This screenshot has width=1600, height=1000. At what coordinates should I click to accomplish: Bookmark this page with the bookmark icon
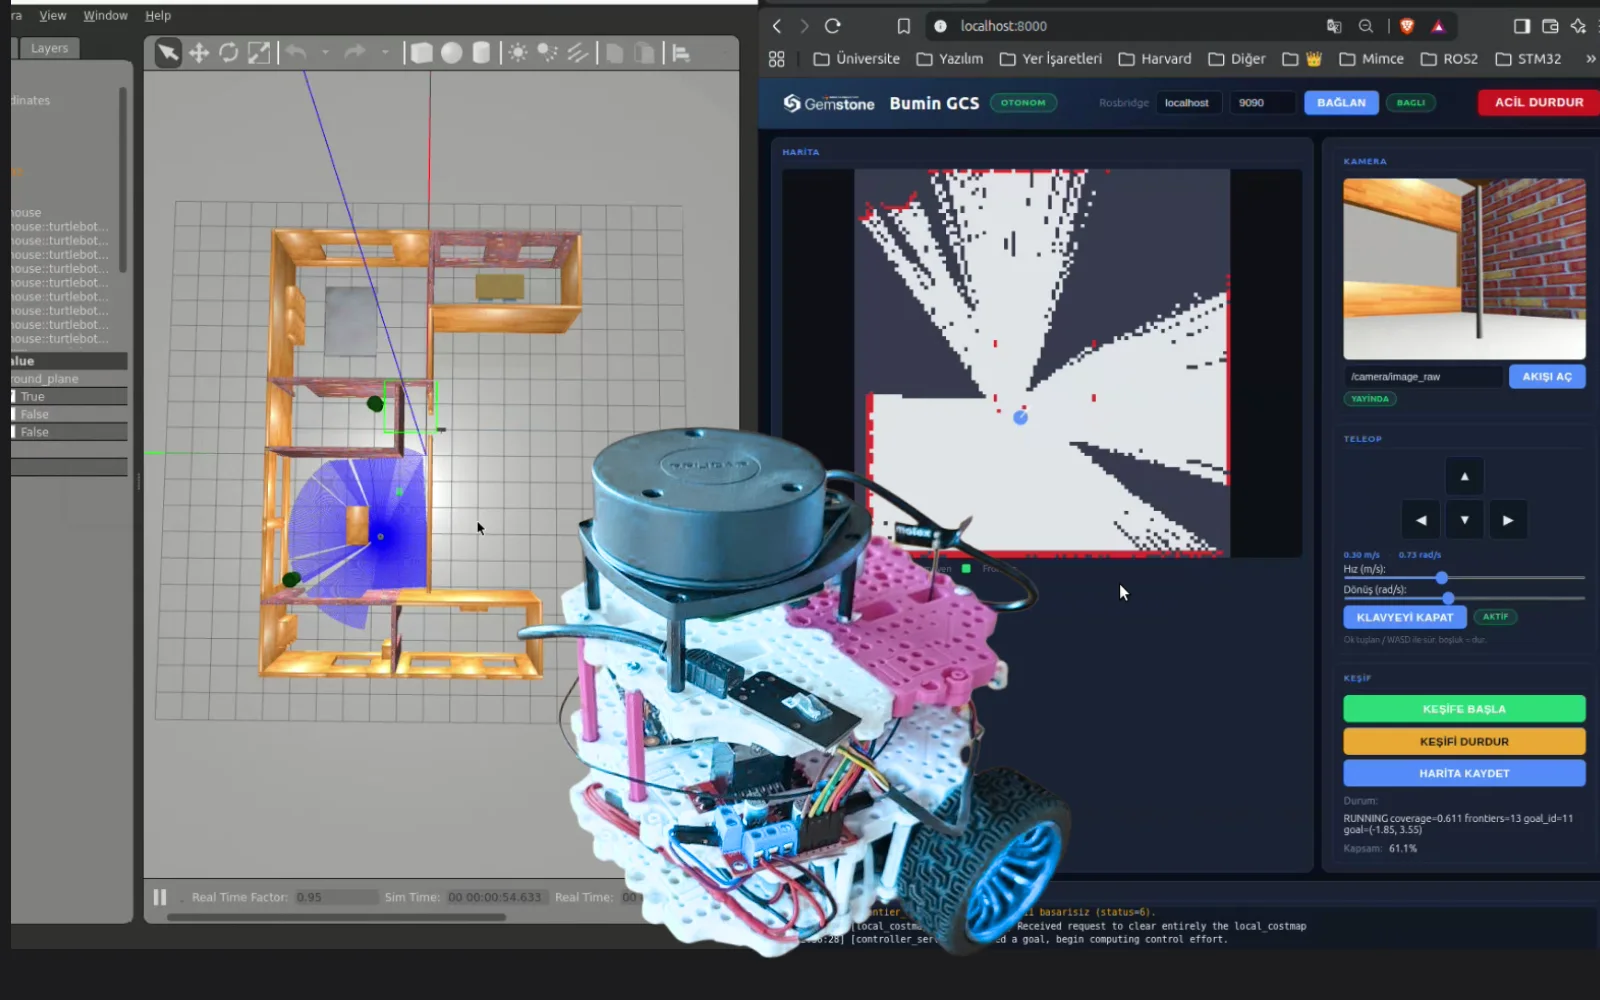pos(904,26)
